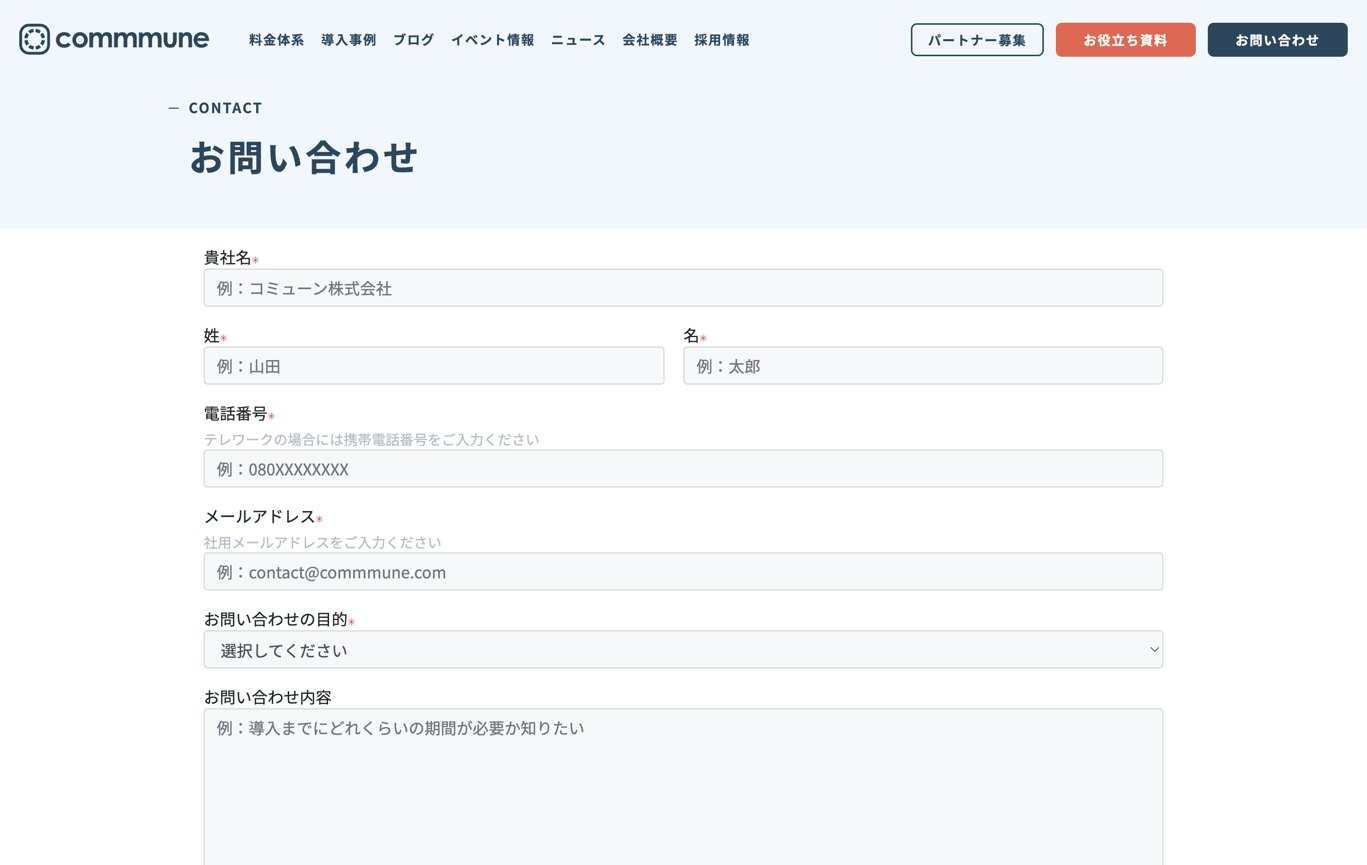This screenshot has width=1367, height=865.
Task: Focus the メールアドレス email field
Action: click(683, 572)
